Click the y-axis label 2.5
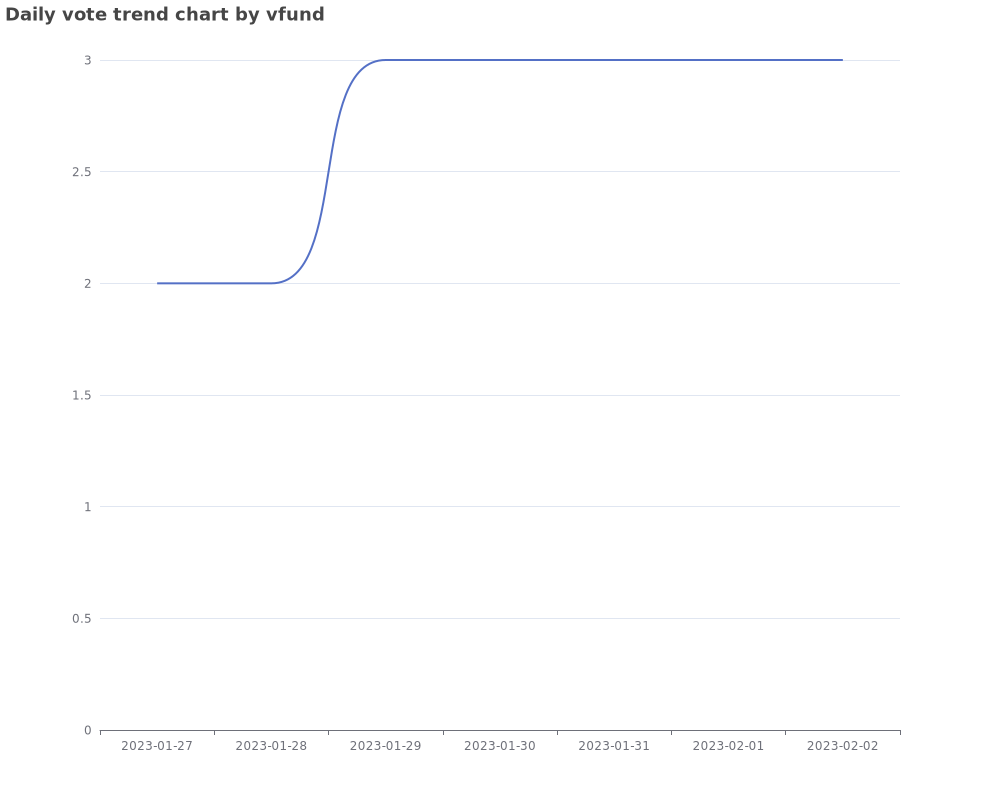Screen dimensions: 1000x800 click(x=82, y=172)
